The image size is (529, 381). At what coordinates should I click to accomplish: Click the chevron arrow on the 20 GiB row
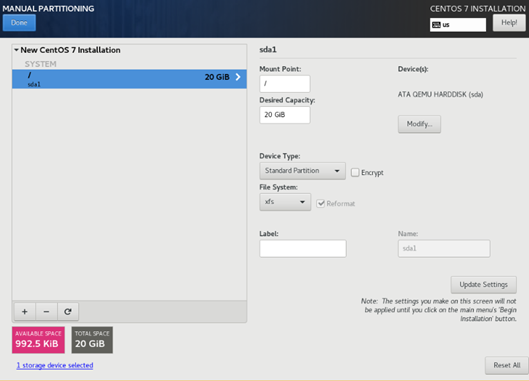(238, 77)
